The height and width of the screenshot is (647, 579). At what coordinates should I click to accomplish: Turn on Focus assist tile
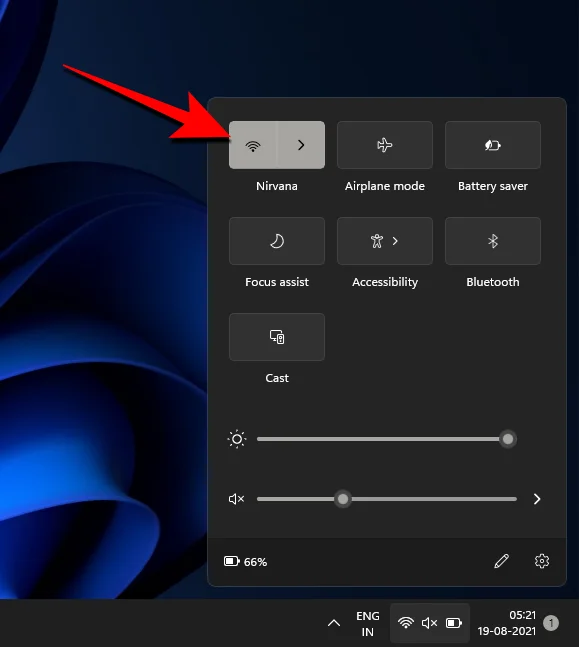tap(277, 241)
